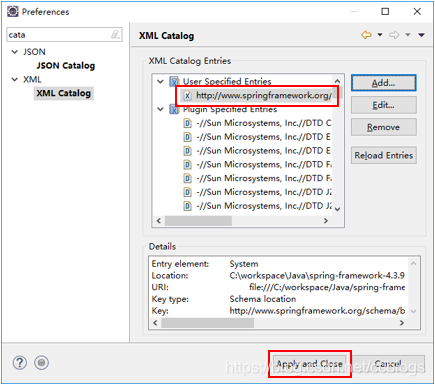
Task: Click DTD icon of first 'DTD J2' entry
Action: coord(188,192)
